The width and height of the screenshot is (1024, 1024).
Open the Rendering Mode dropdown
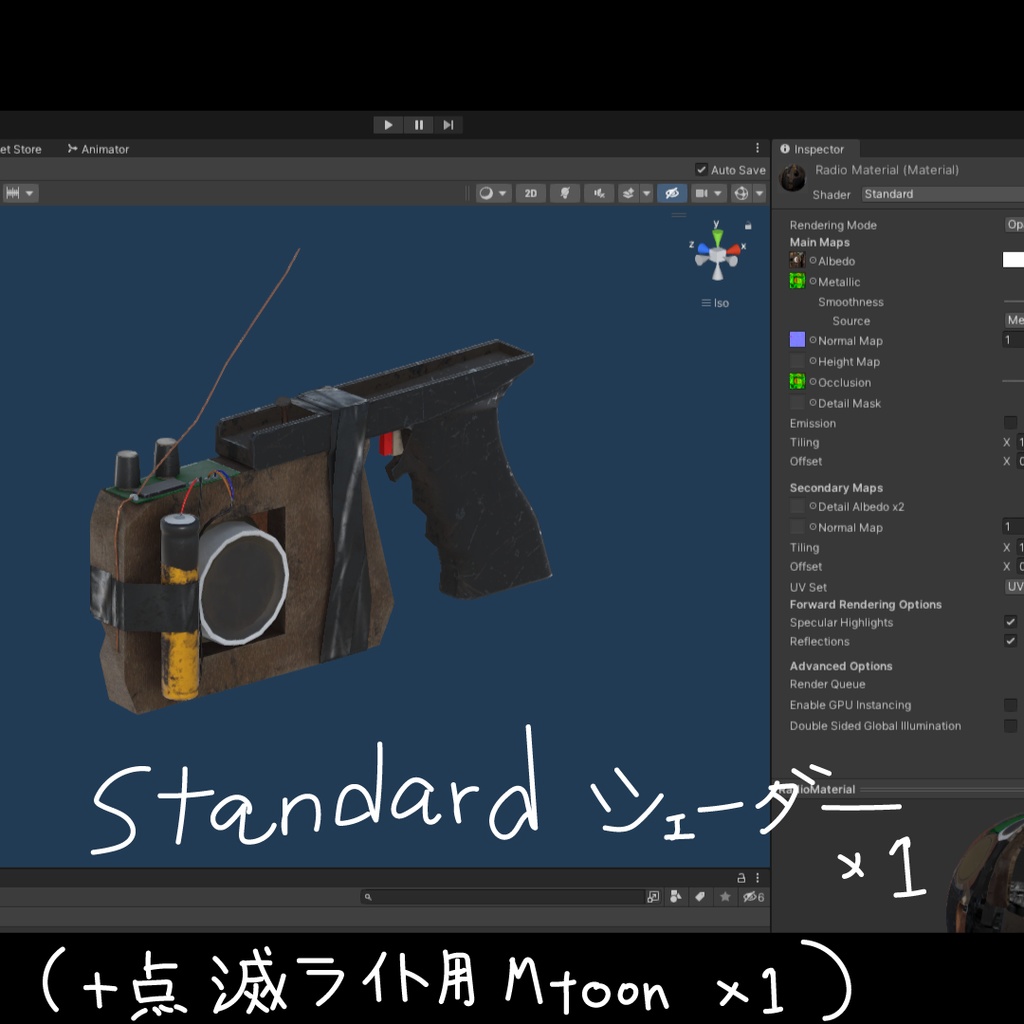(x=1014, y=225)
